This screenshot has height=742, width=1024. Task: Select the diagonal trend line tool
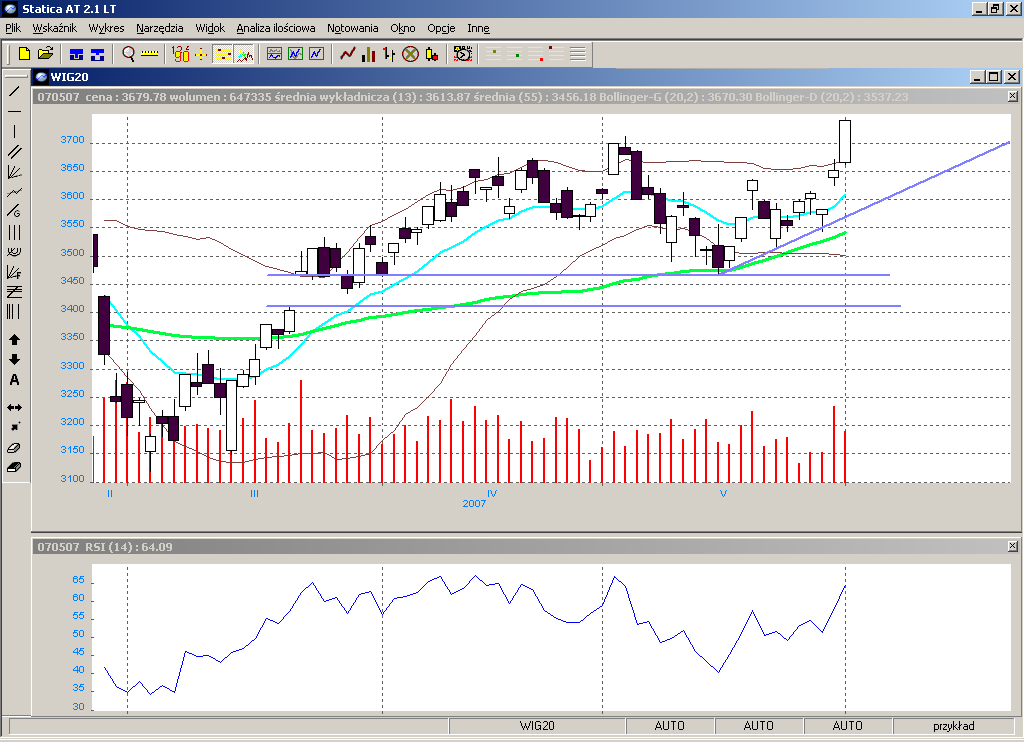(x=14, y=91)
